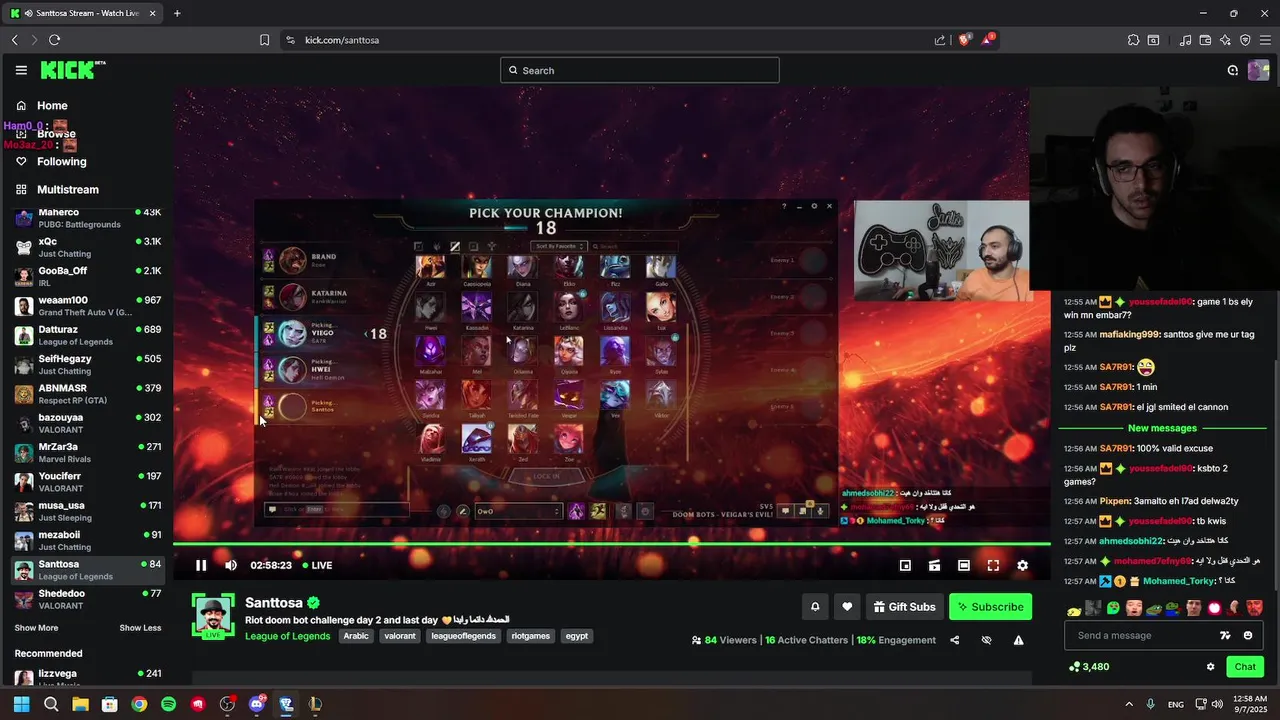The height and width of the screenshot is (720, 1280).
Task: Open the emoji picker in chat
Action: pyautogui.click(x=1248, y=635)
